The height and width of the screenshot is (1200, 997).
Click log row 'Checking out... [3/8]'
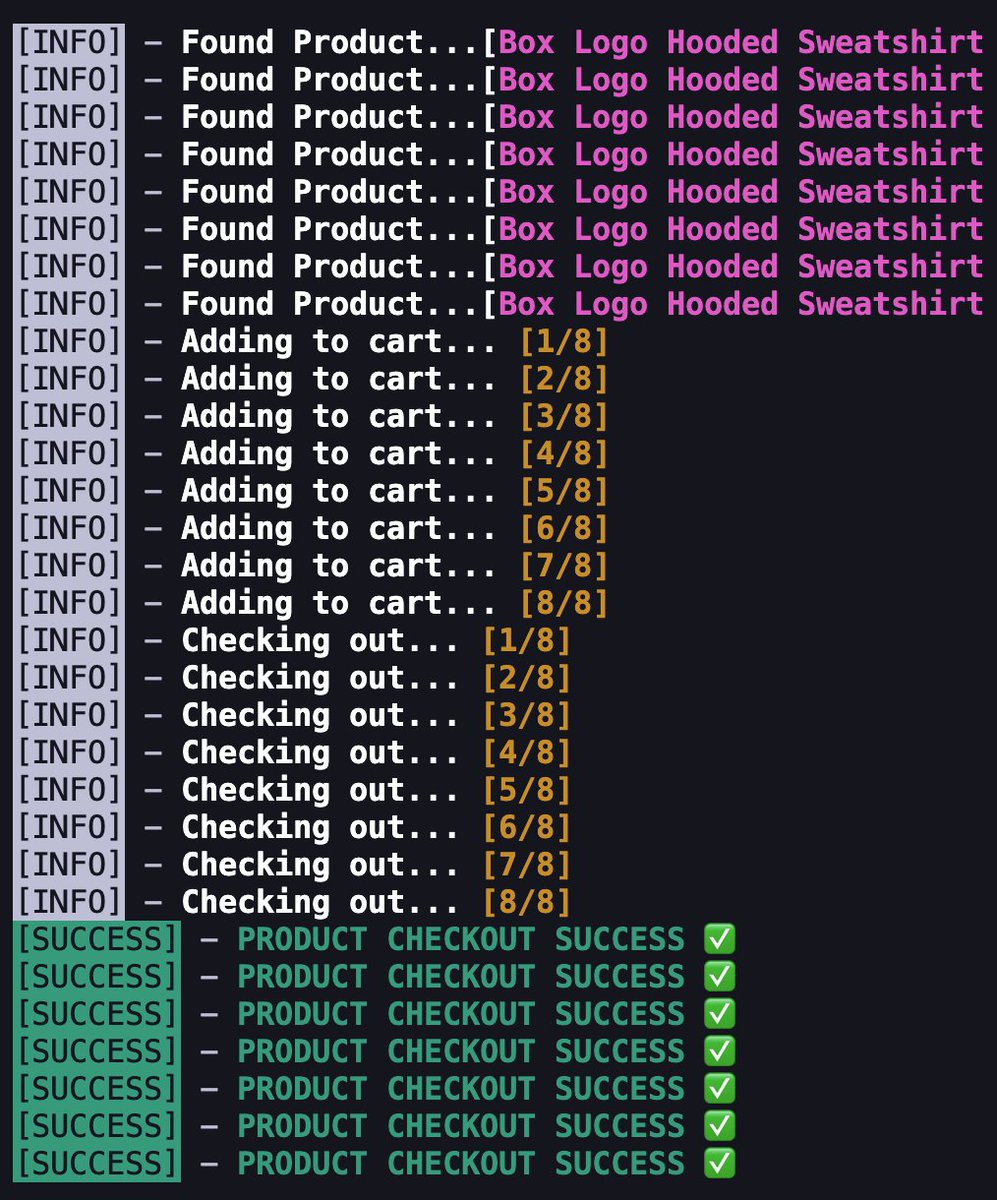coord(292,715)
